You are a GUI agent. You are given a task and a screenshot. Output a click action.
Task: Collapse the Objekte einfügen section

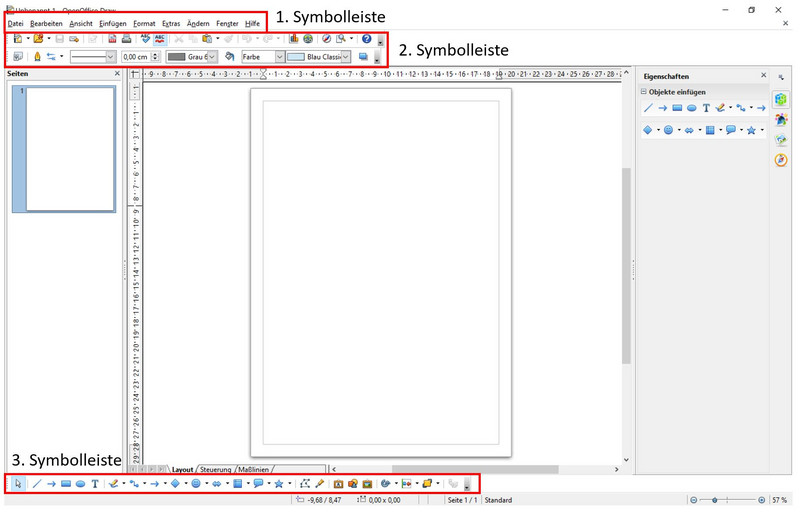coord(645,92)
